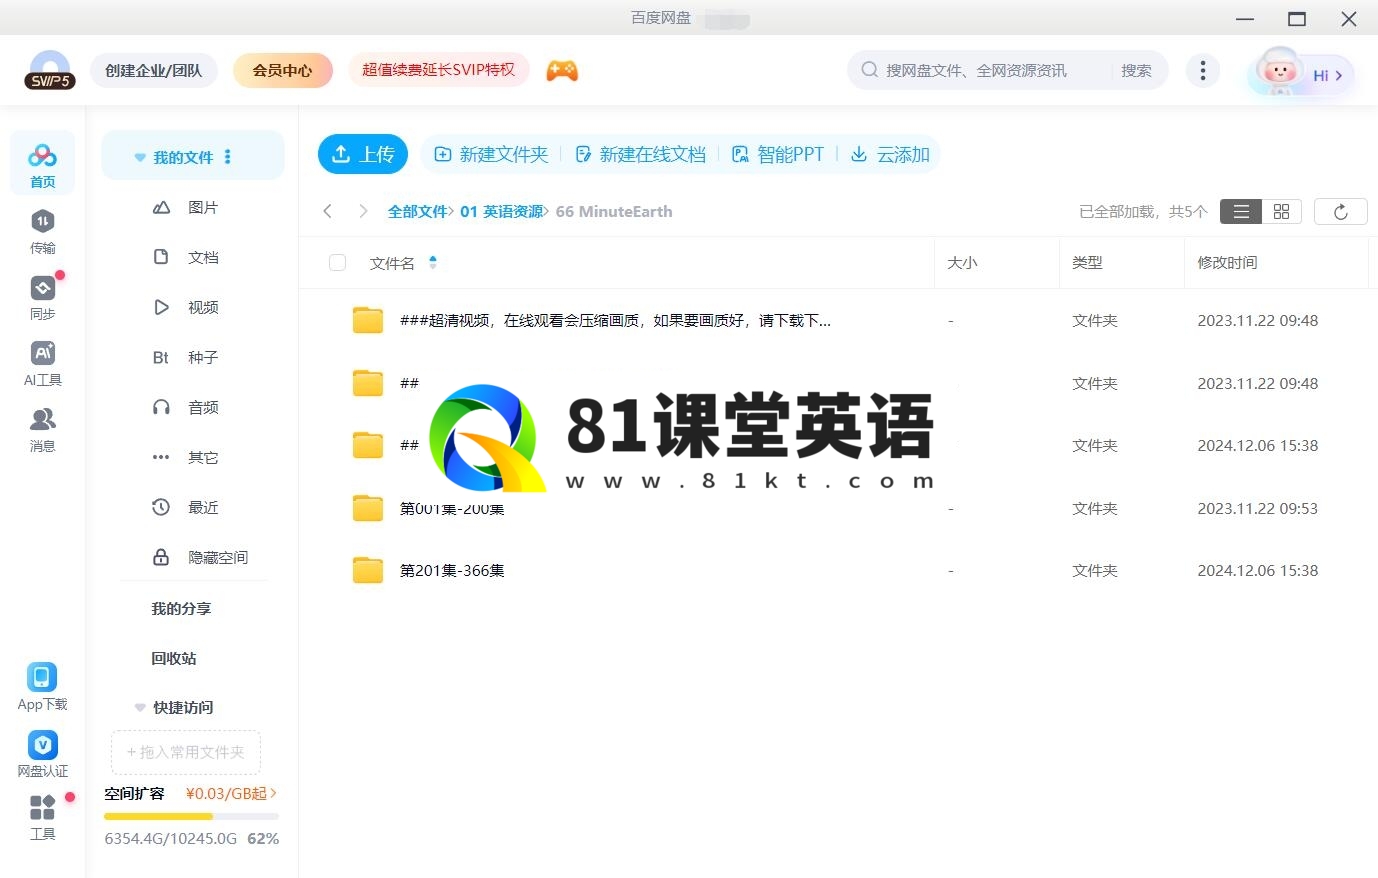The image size is (1378, 878).
Task: Collapse the 我的文件 tree section
Action: pyautogui.click(x=140, y=158)
